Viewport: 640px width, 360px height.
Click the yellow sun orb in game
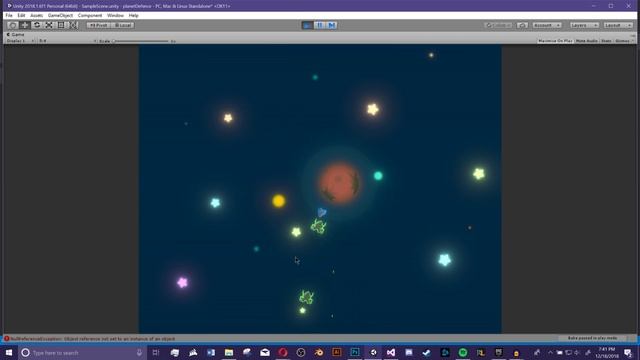tap(279, 201)
